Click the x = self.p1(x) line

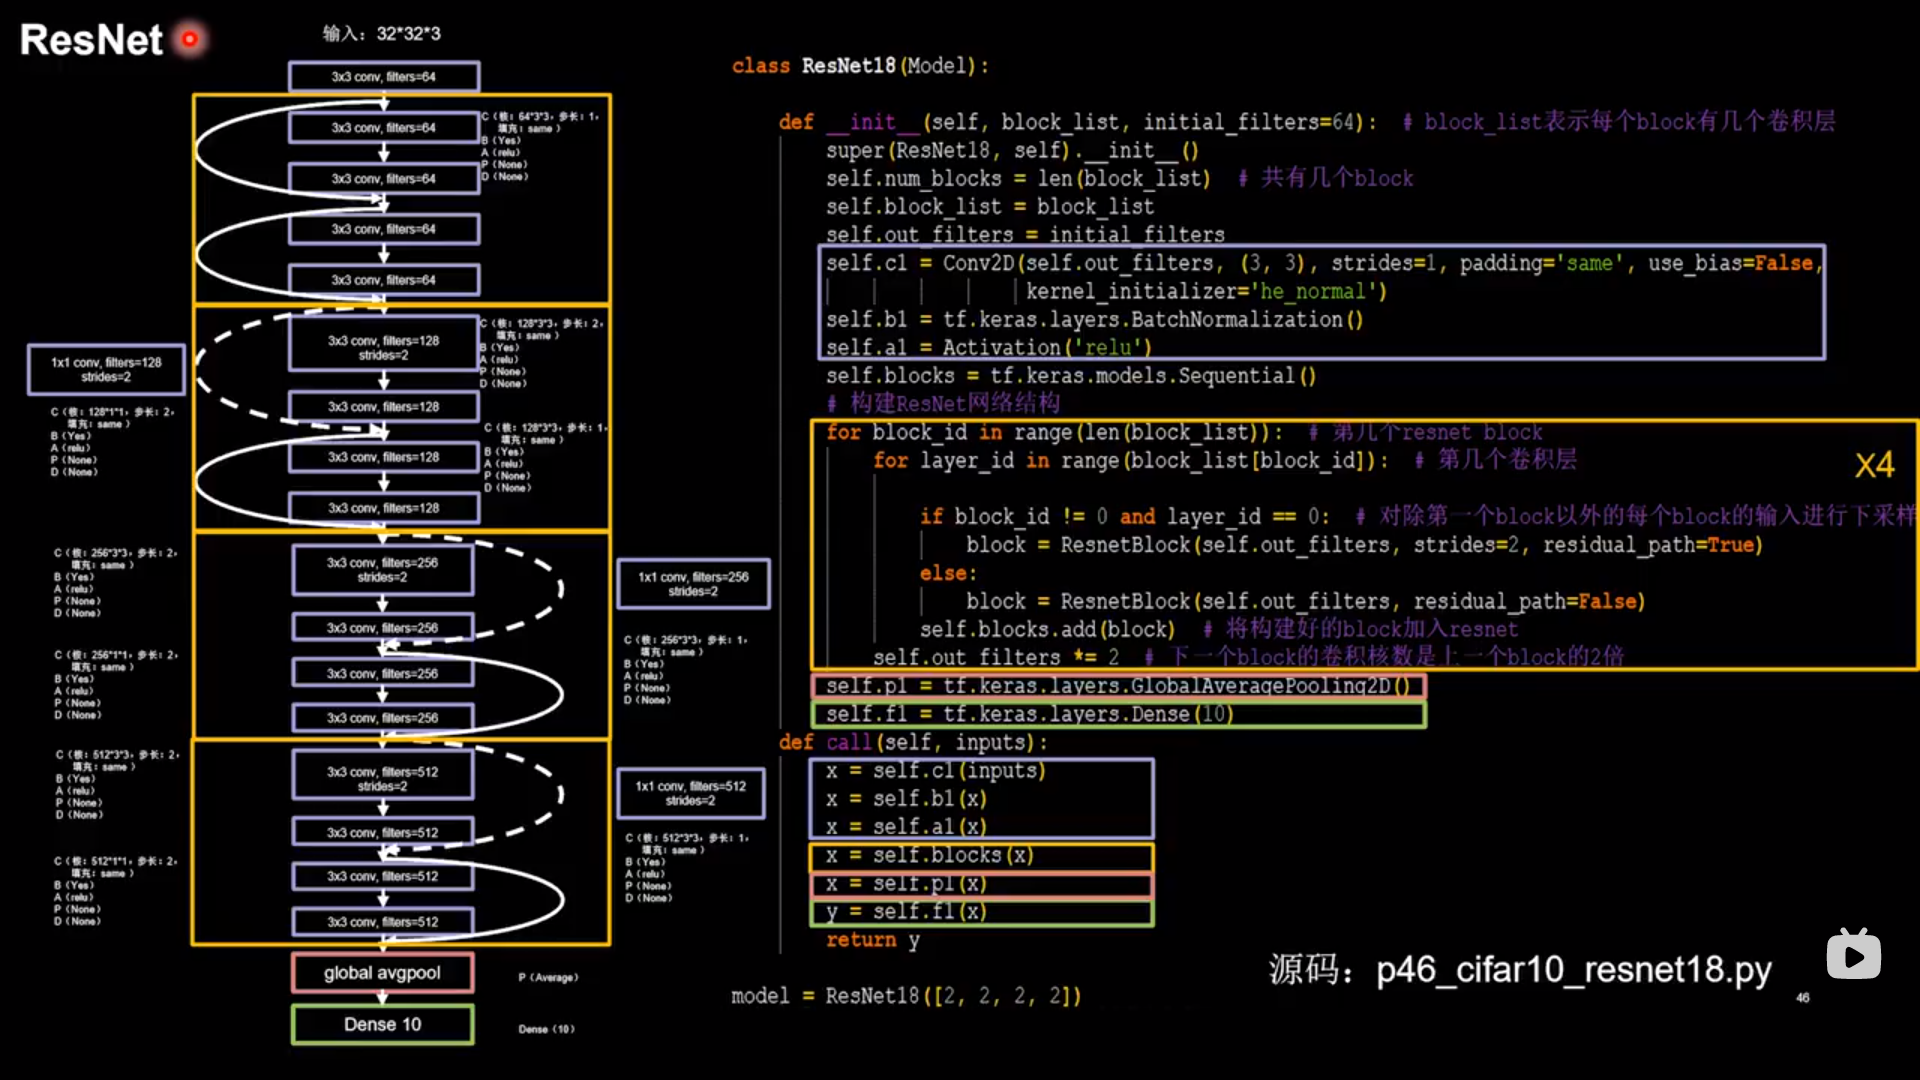pos(981,884)
